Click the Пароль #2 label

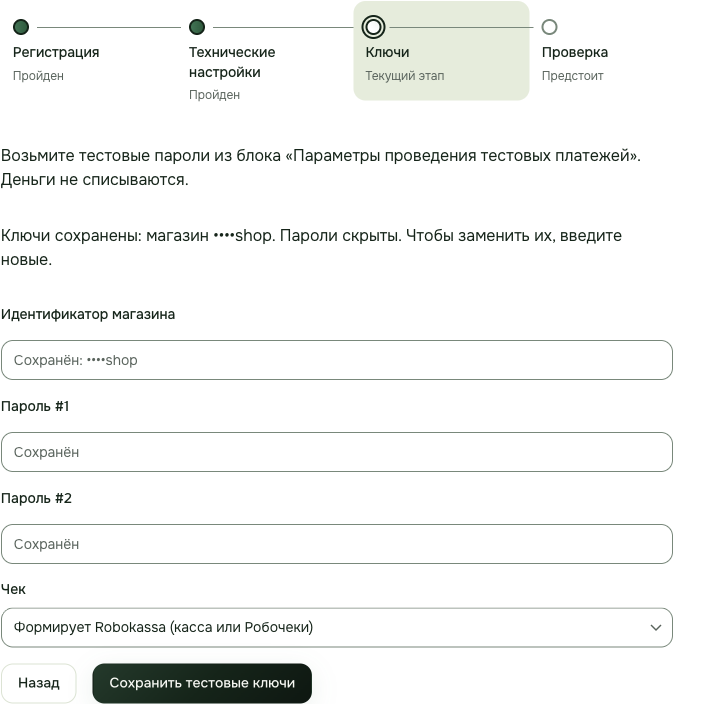pyautogui.click(x=36, y=498)
